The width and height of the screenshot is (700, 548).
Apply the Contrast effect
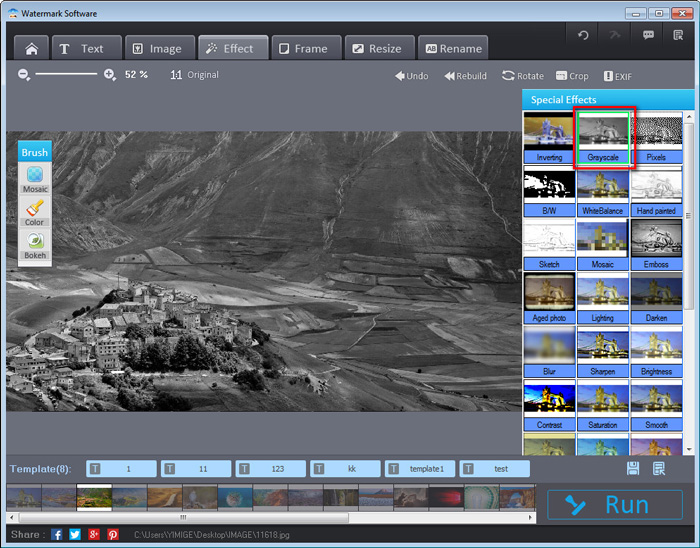pyautogui.click(x=549, y=405)
